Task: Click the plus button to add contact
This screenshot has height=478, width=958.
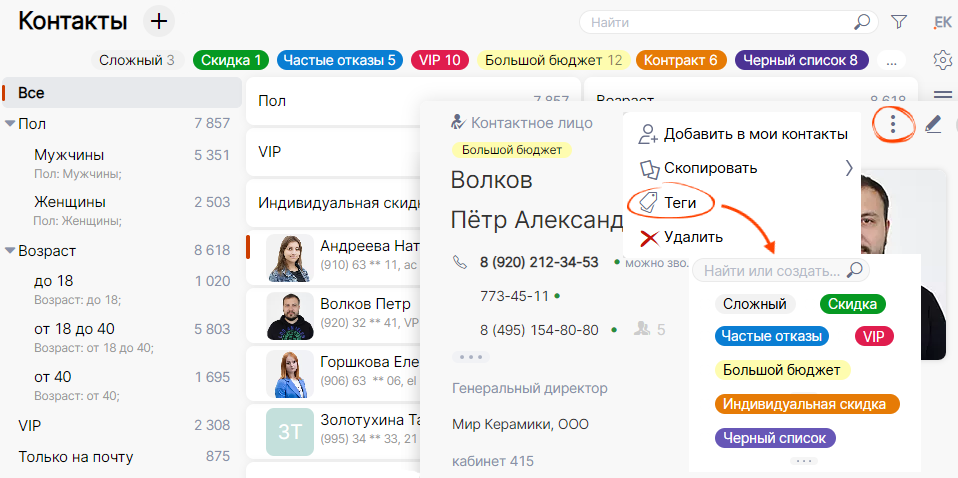Action: (159, 21)
